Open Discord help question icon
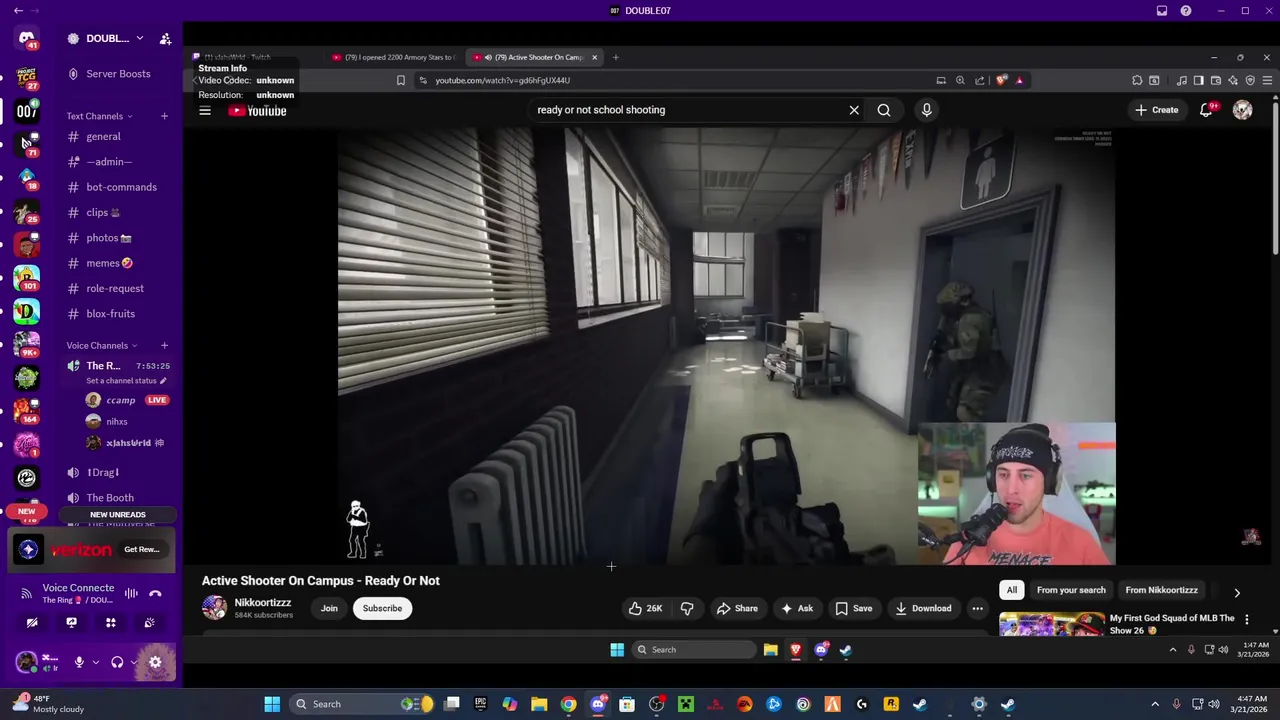Screen dimensions: 1280x720 click(1186, 11)
